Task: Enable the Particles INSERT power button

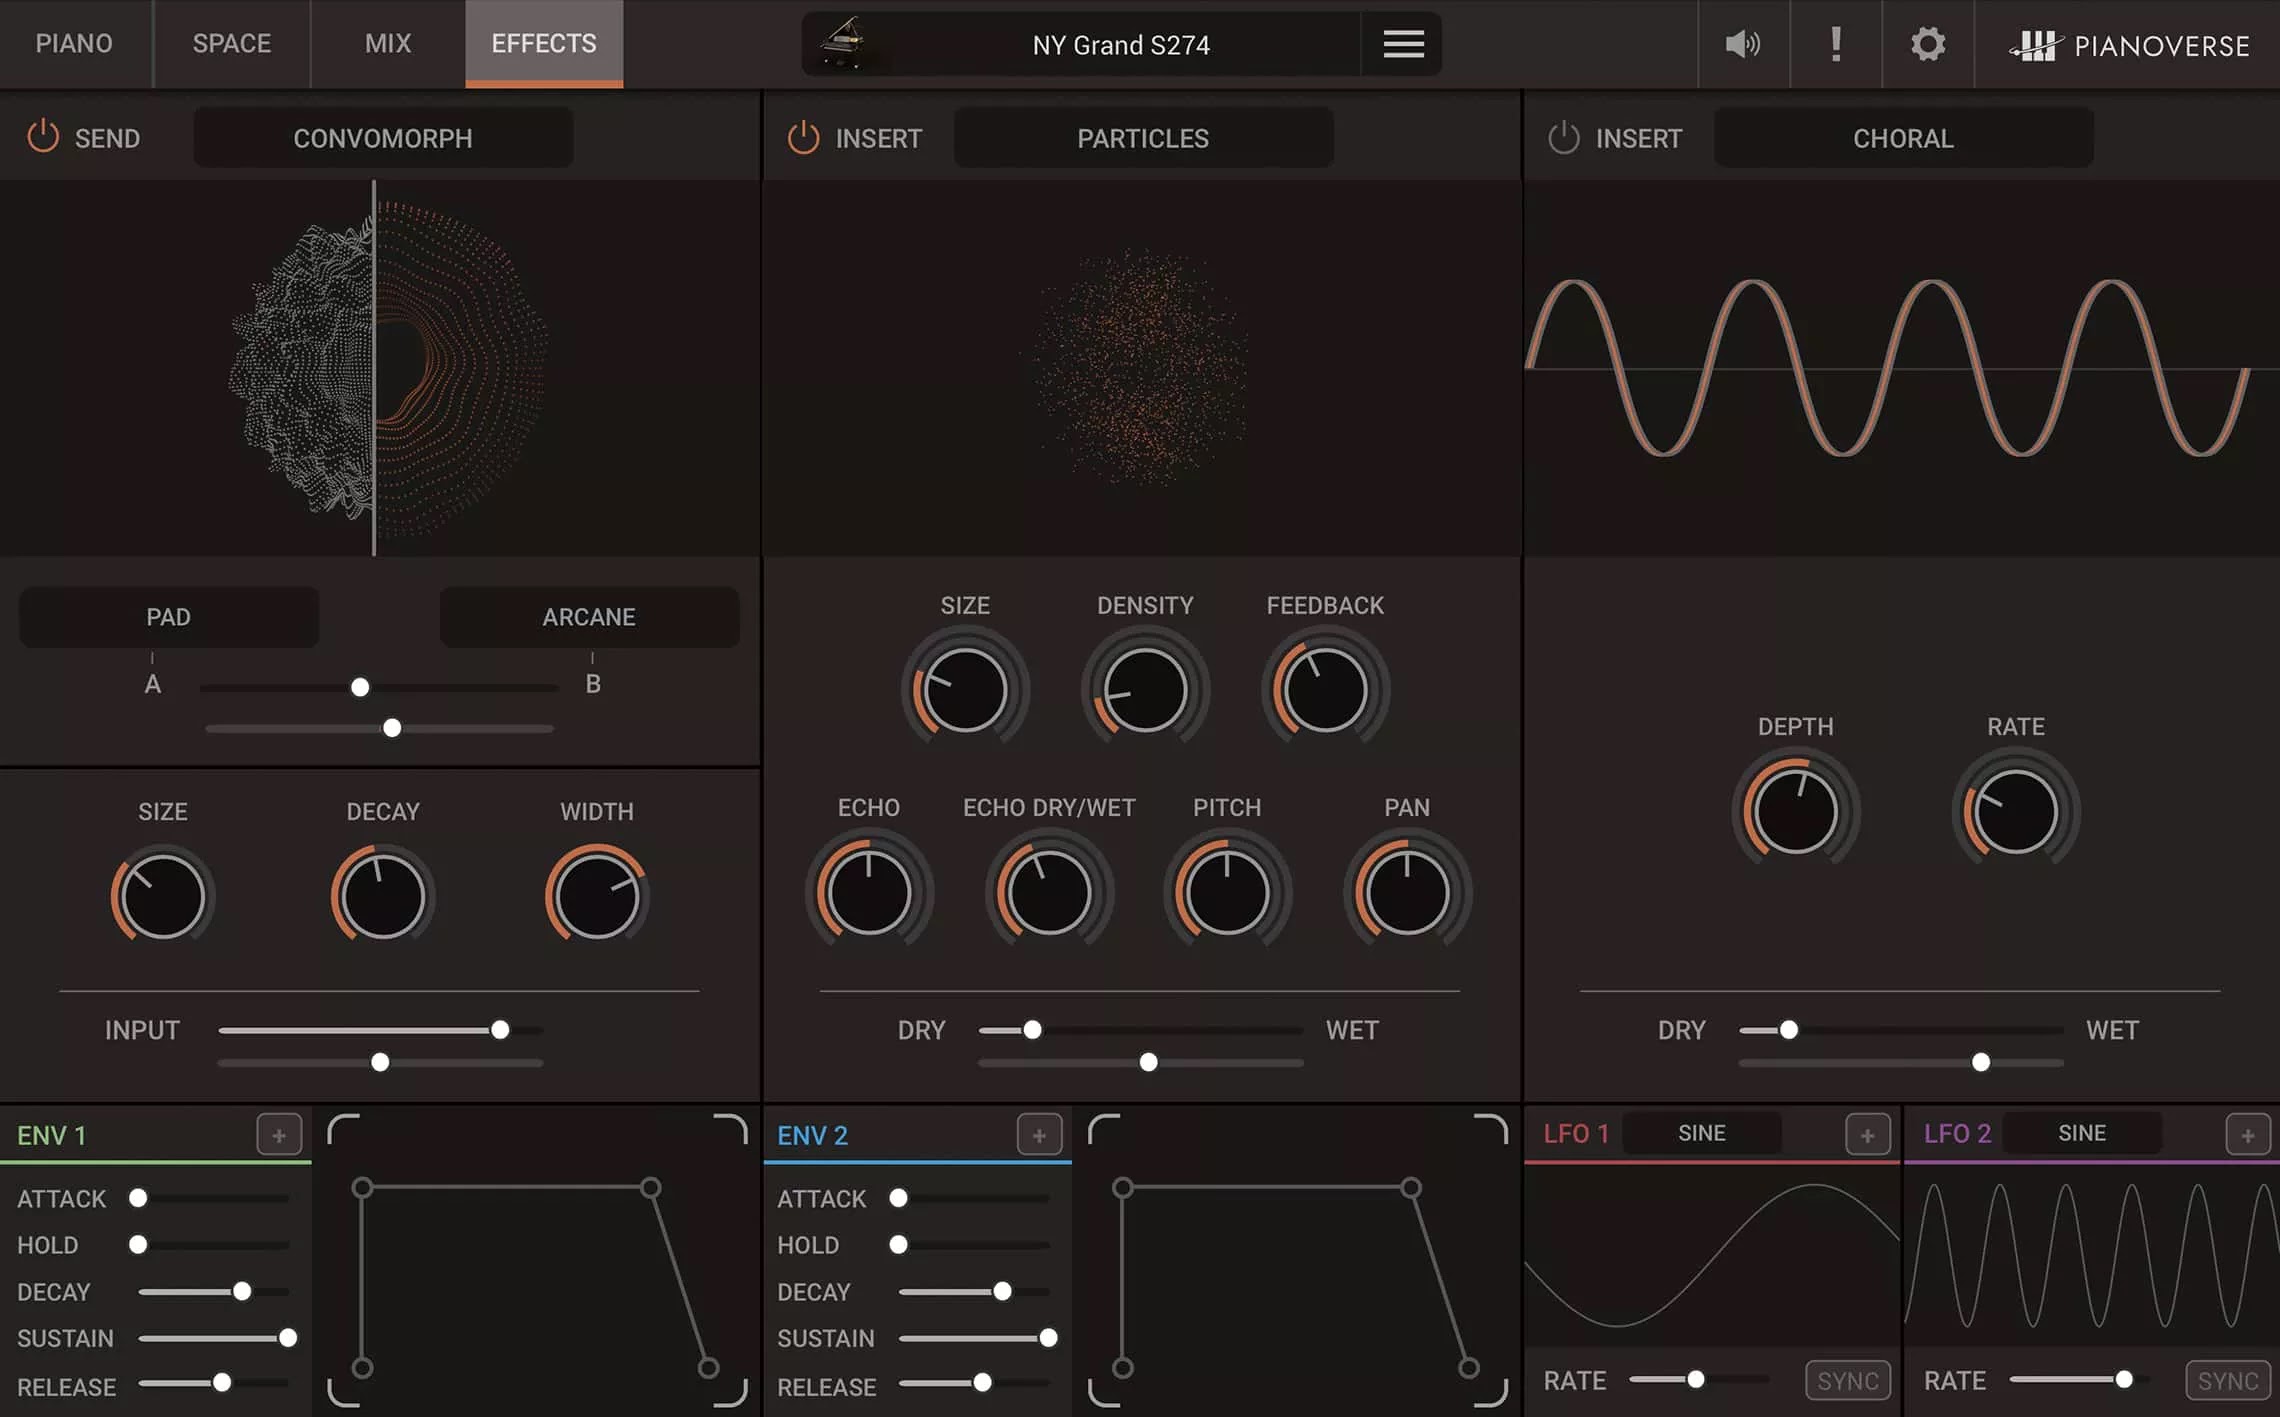Action: click(x=803, y=138)
